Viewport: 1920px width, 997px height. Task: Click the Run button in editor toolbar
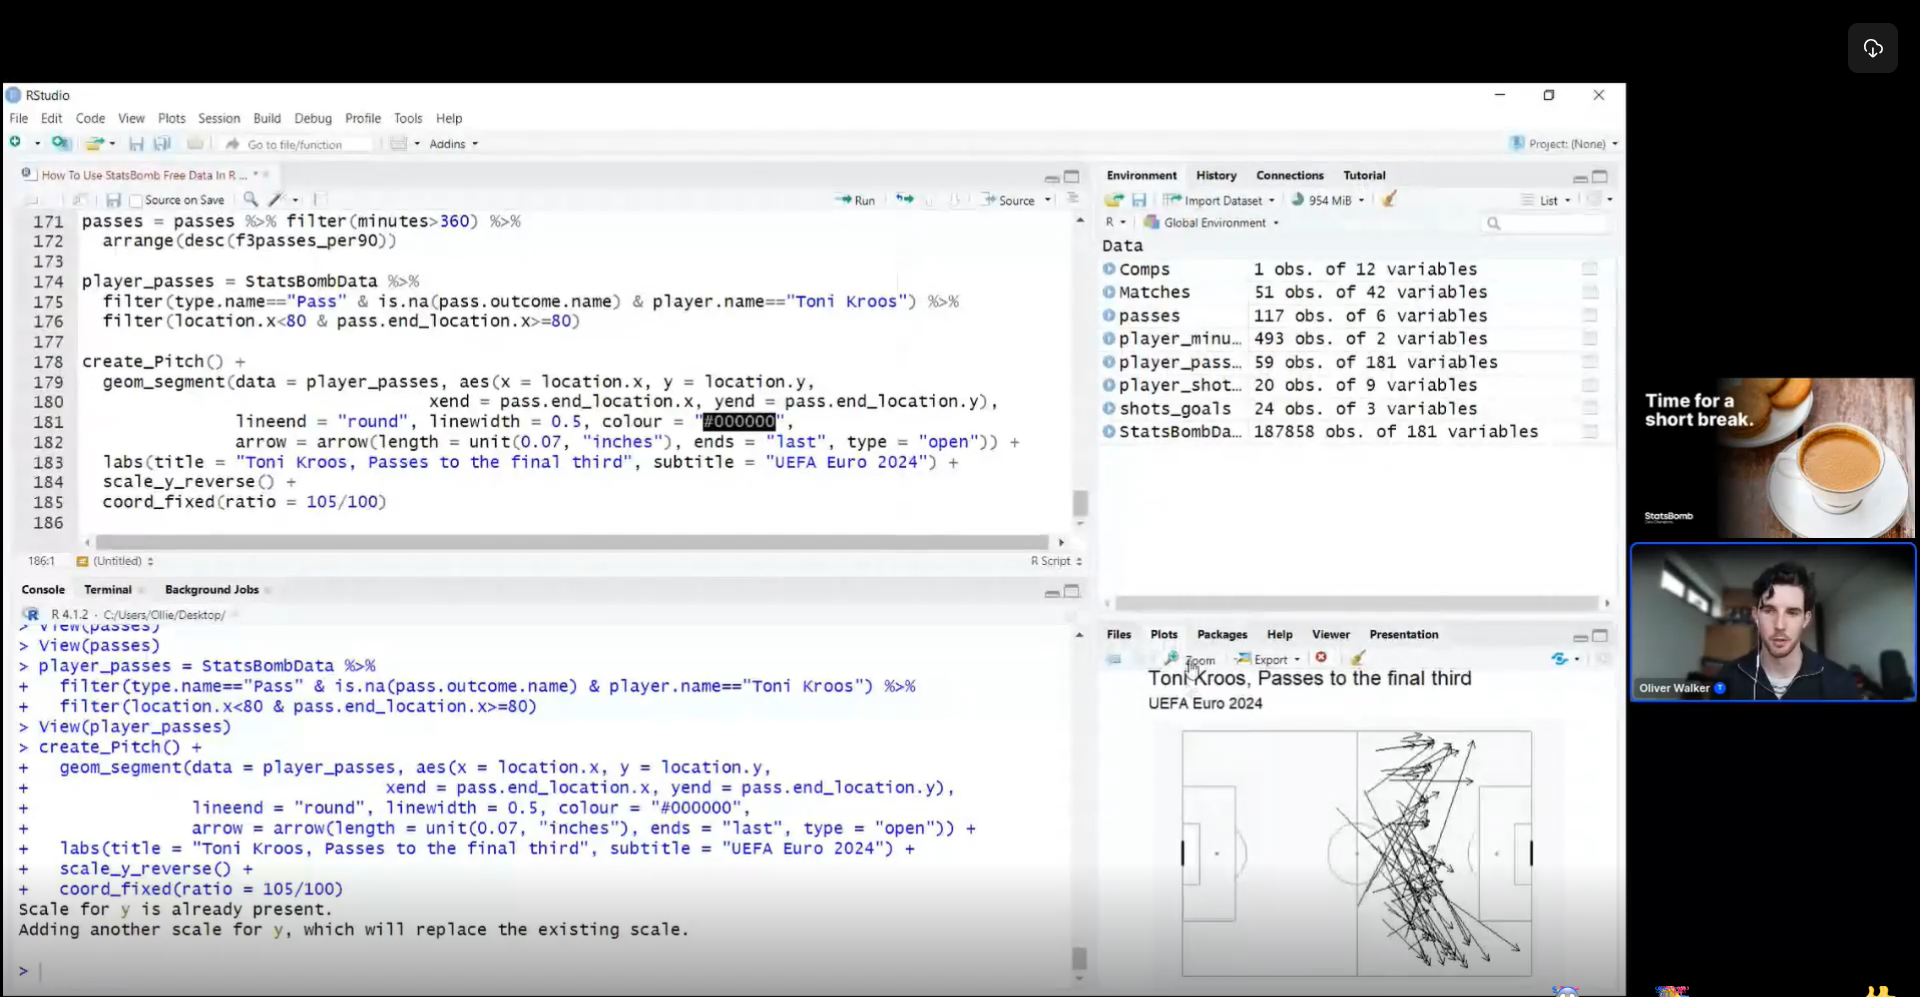(856, 200)
